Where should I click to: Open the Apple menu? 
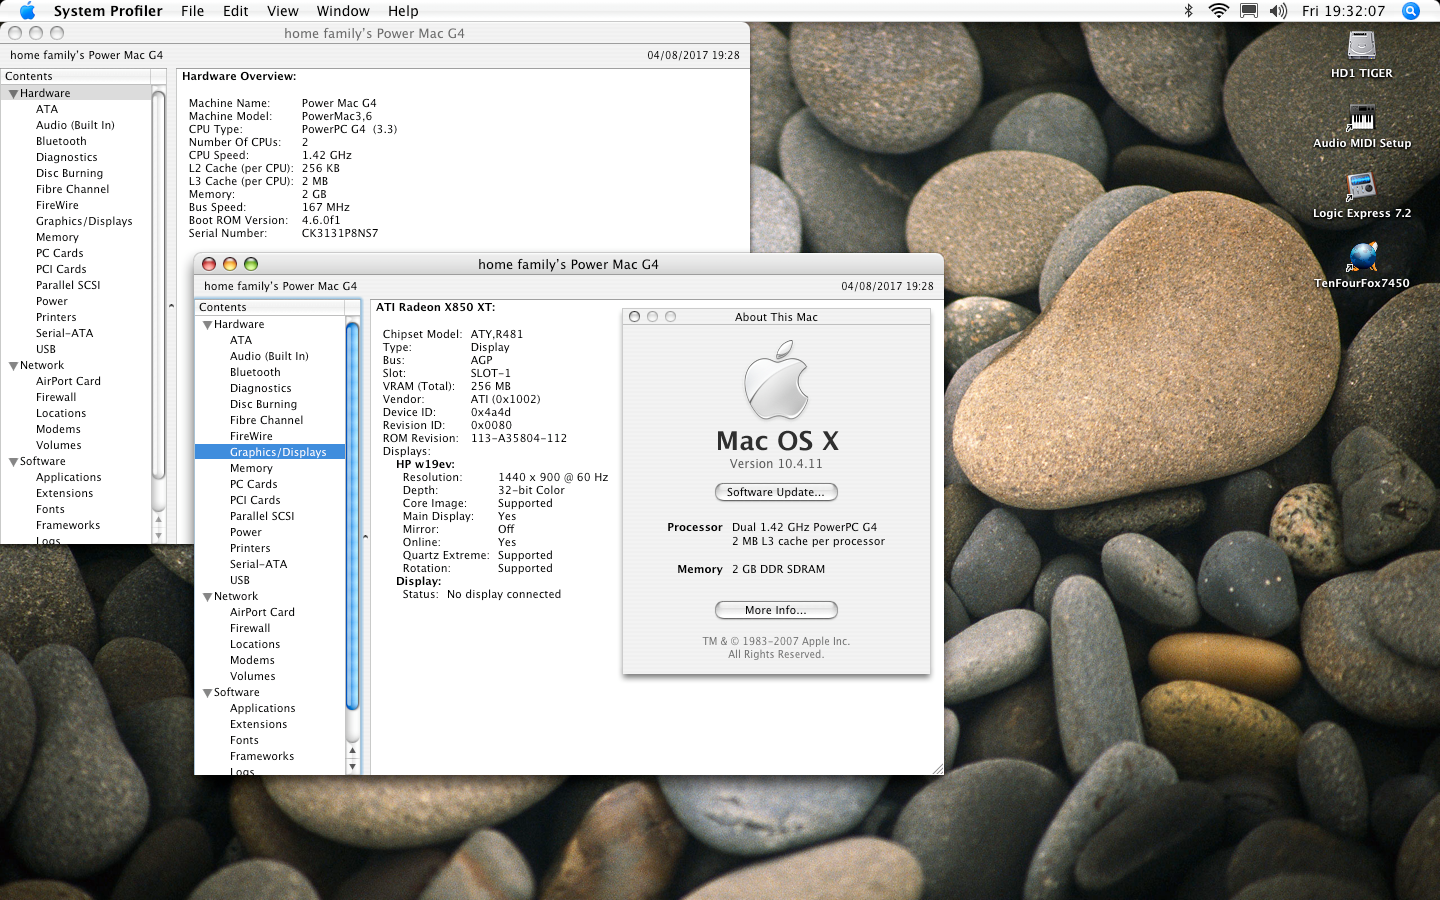click(27, 11)
